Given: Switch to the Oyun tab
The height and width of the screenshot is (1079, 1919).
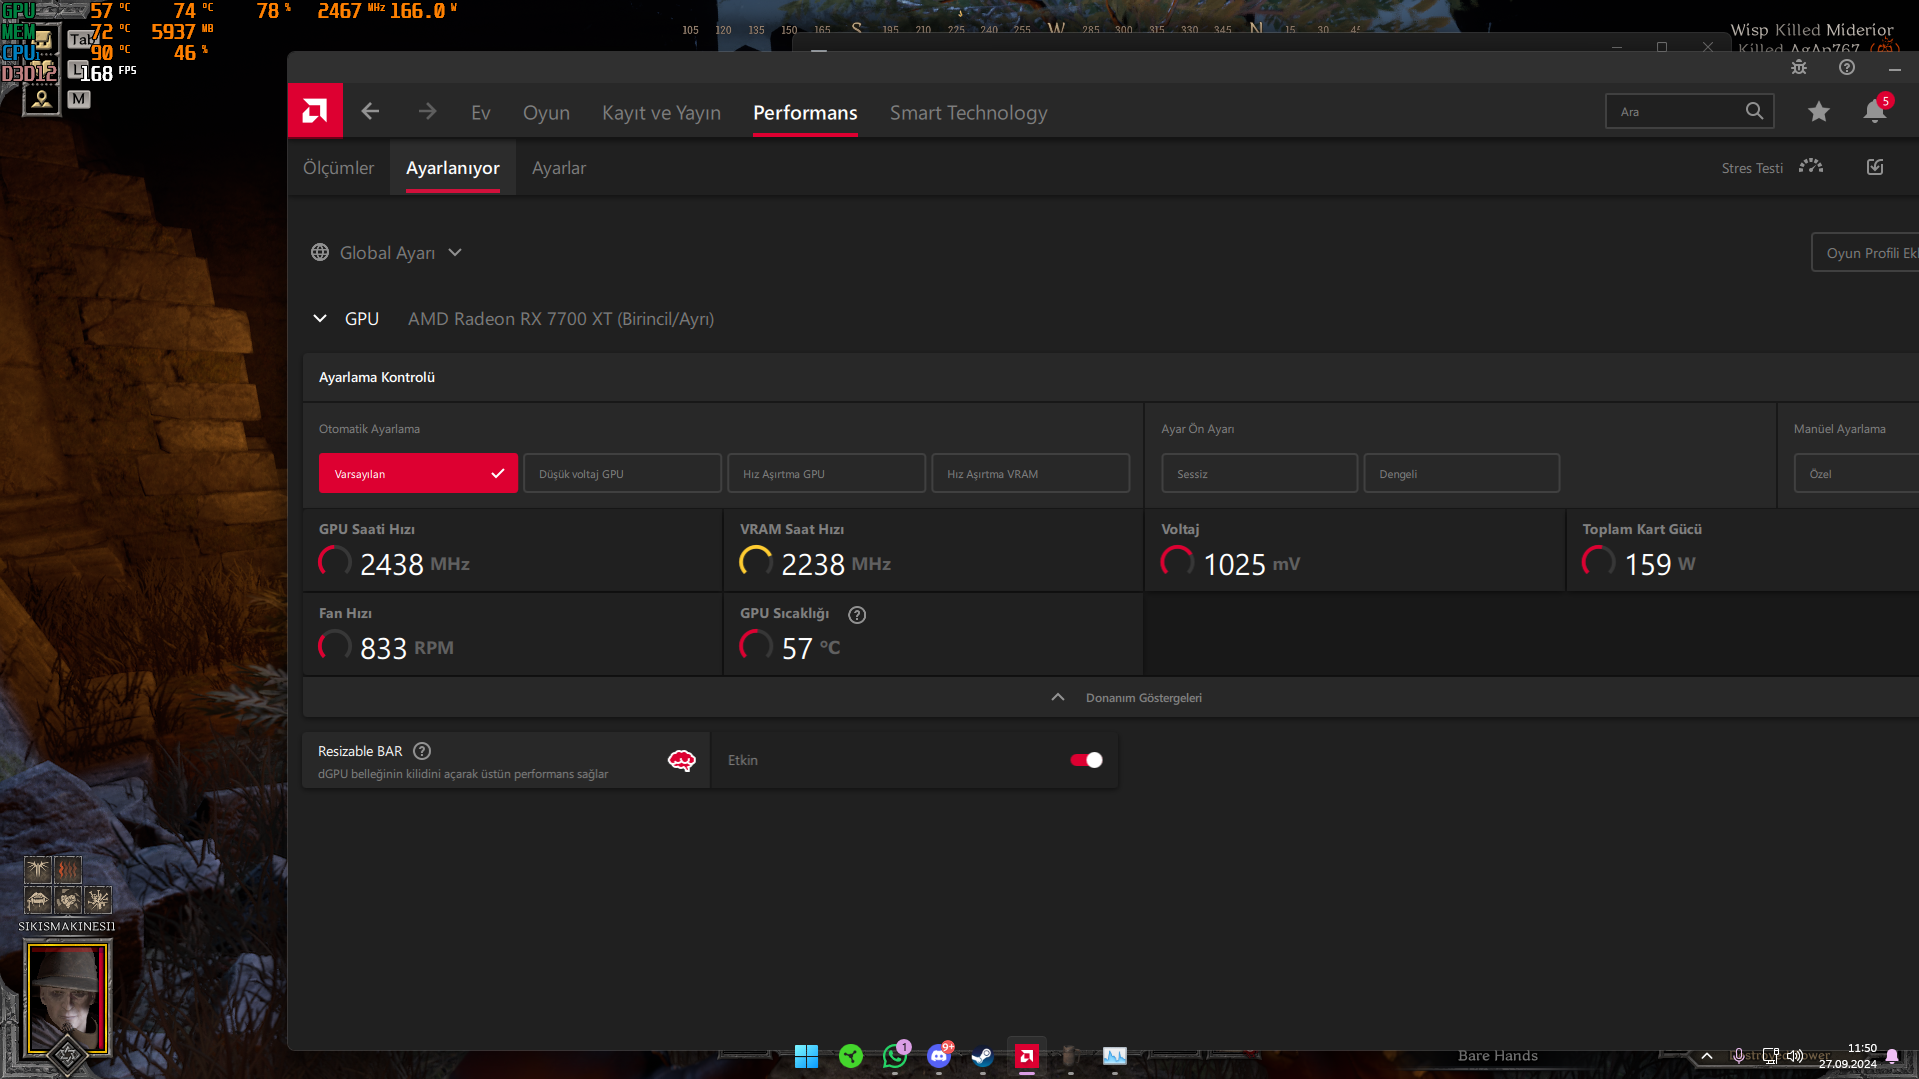Looking at the screenshot, I should point(546,113).
